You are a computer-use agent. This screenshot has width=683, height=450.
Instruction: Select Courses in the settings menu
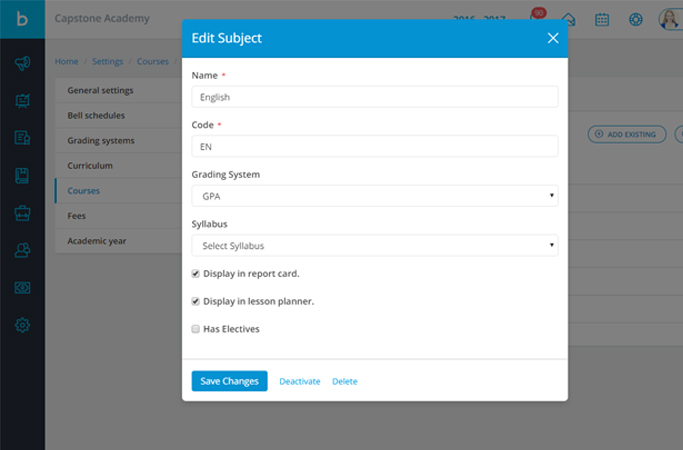[x=118, y=191]
